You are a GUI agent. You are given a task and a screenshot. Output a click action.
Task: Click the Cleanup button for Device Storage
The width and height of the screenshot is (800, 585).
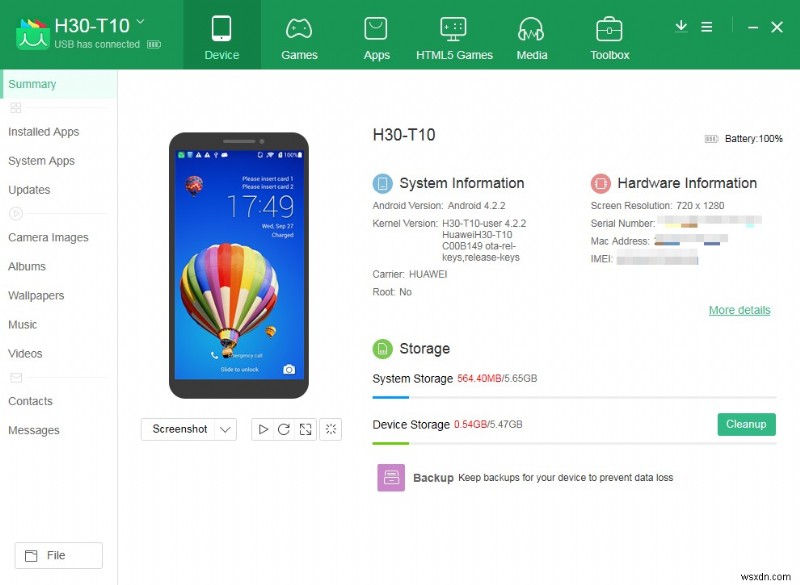746,424
